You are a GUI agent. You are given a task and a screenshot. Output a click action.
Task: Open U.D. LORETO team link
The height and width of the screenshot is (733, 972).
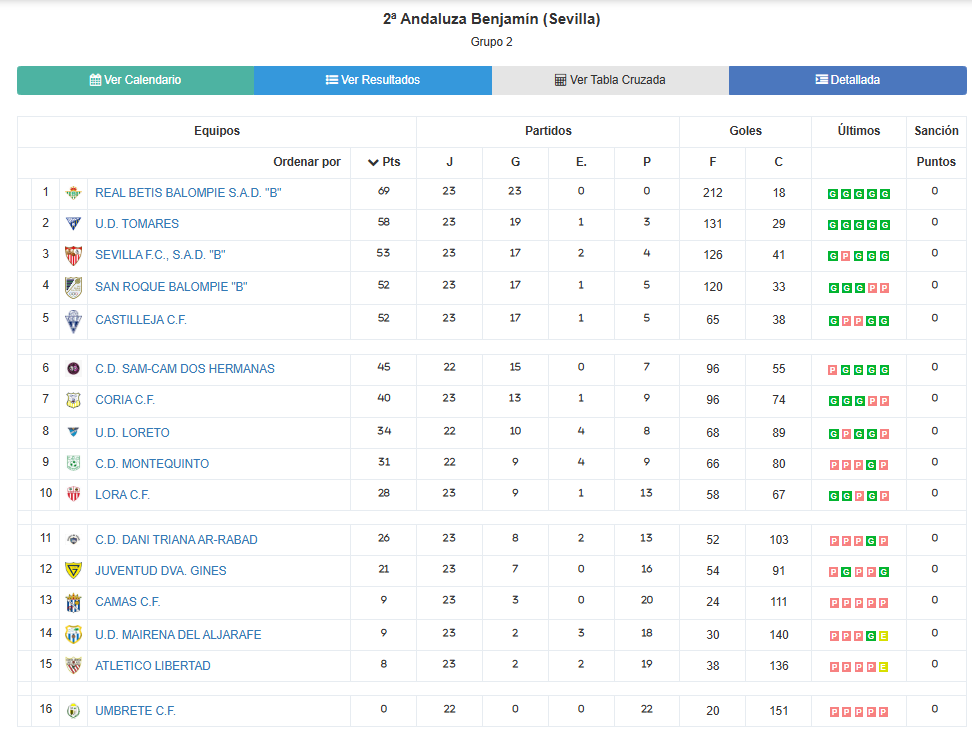pos(132,433)
